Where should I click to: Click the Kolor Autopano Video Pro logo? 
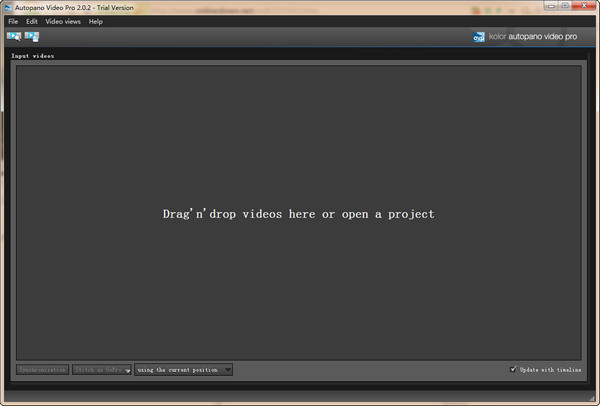(525, 37)
